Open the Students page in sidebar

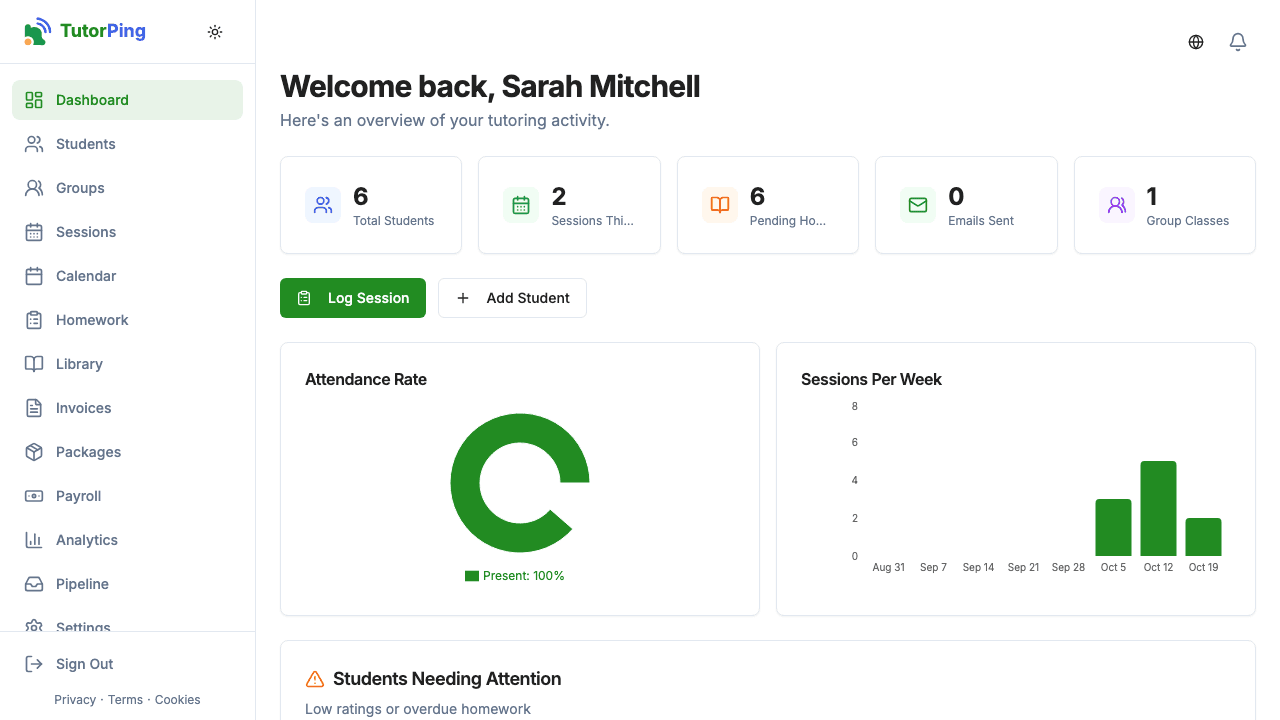pos(127,144)
